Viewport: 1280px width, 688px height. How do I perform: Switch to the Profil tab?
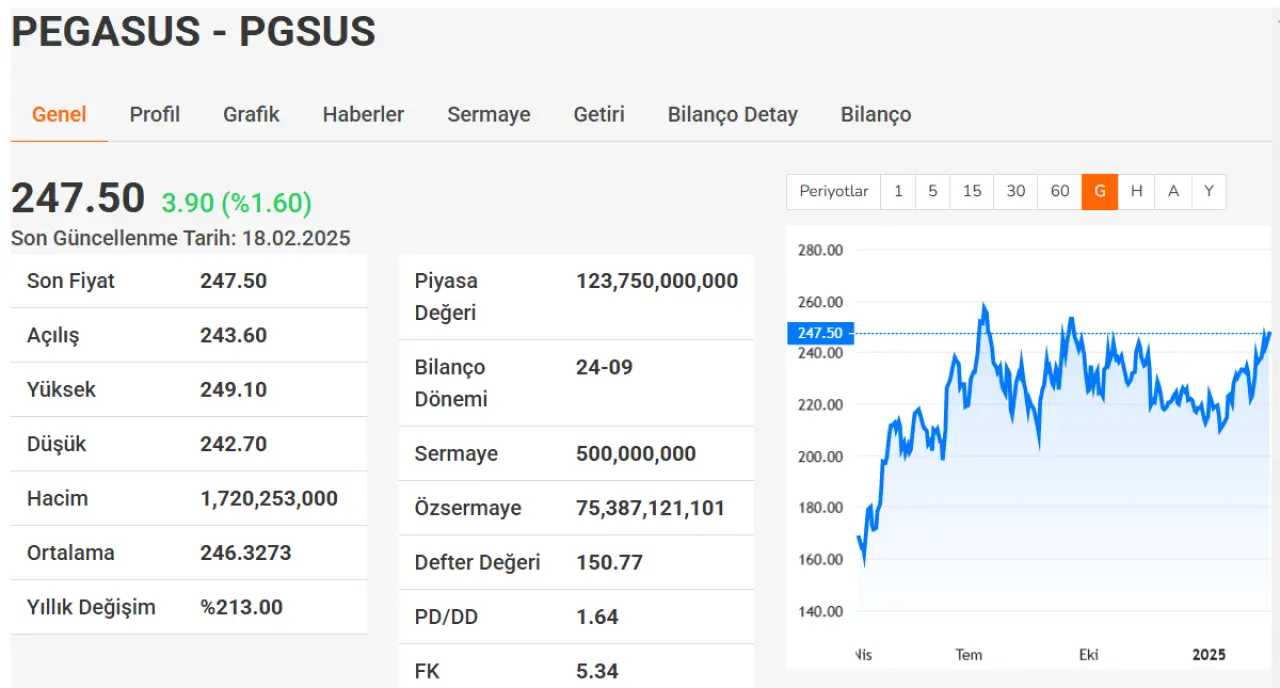pos(155,114)
